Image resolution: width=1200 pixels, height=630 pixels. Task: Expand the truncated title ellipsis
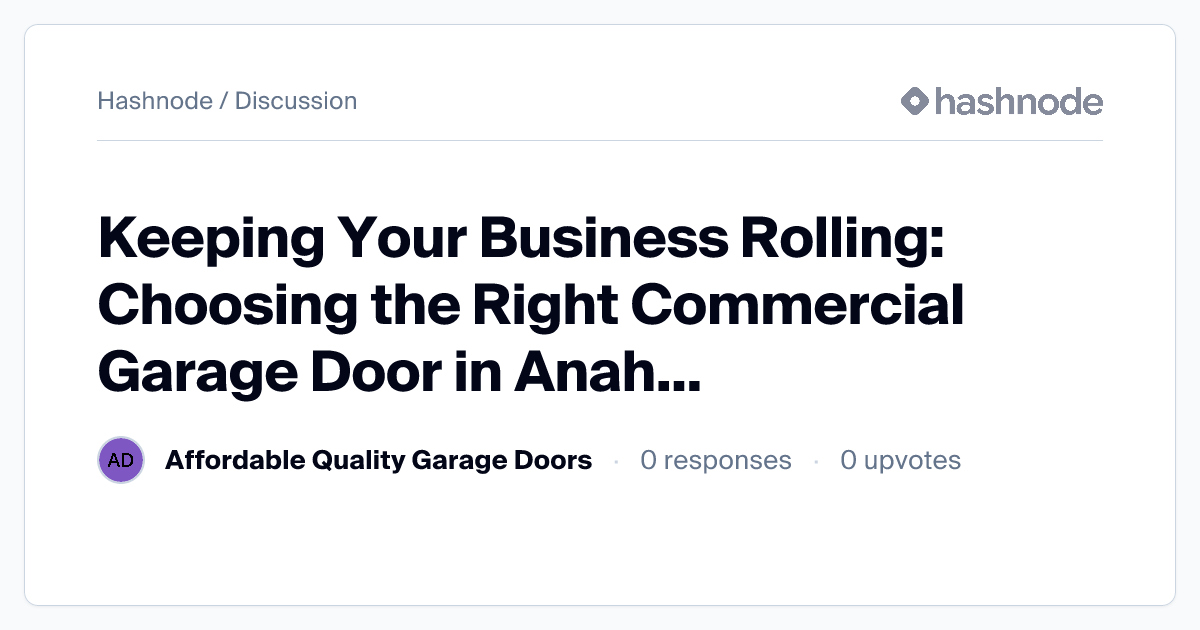coord(677,380)
